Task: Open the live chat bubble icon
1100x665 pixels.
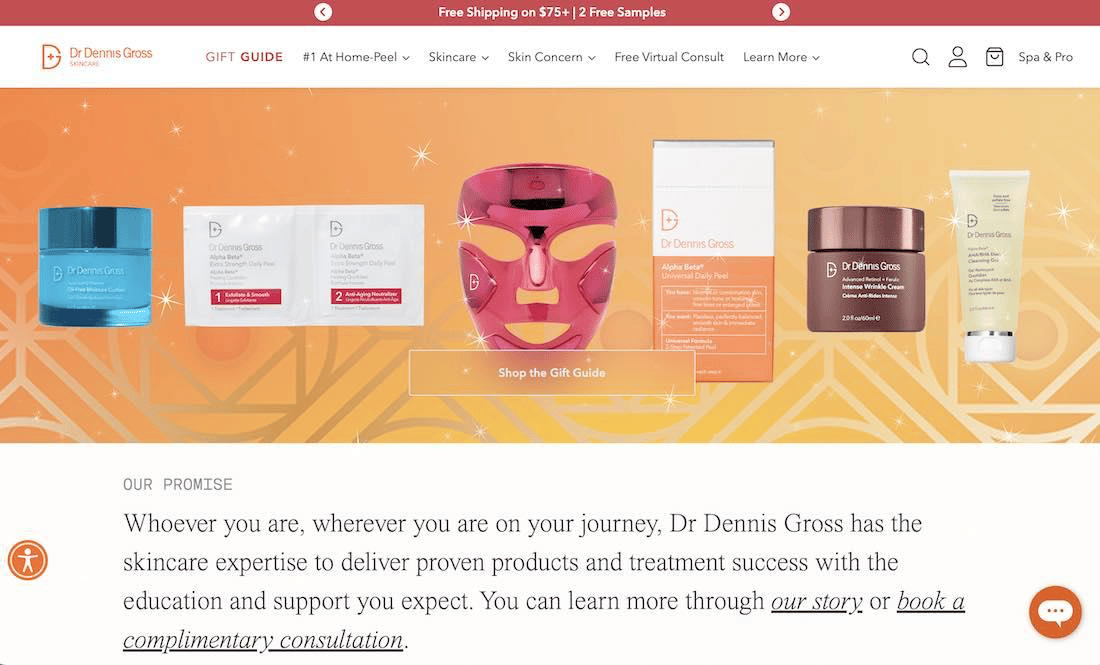Action: (x=1055, y=612)
